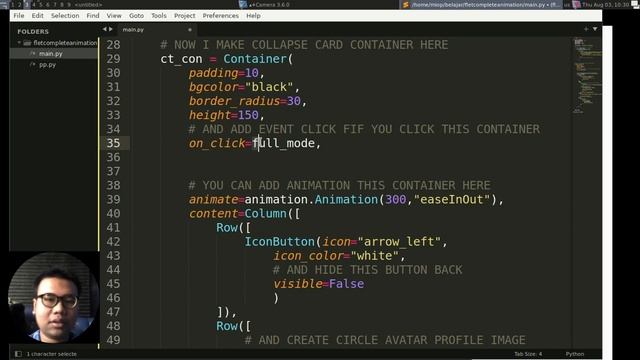Image resolution: width=640 pixels, height=360 pixels.
Task: Click the Sublime Text main.py taskbar entry
Action: point(481,4)
